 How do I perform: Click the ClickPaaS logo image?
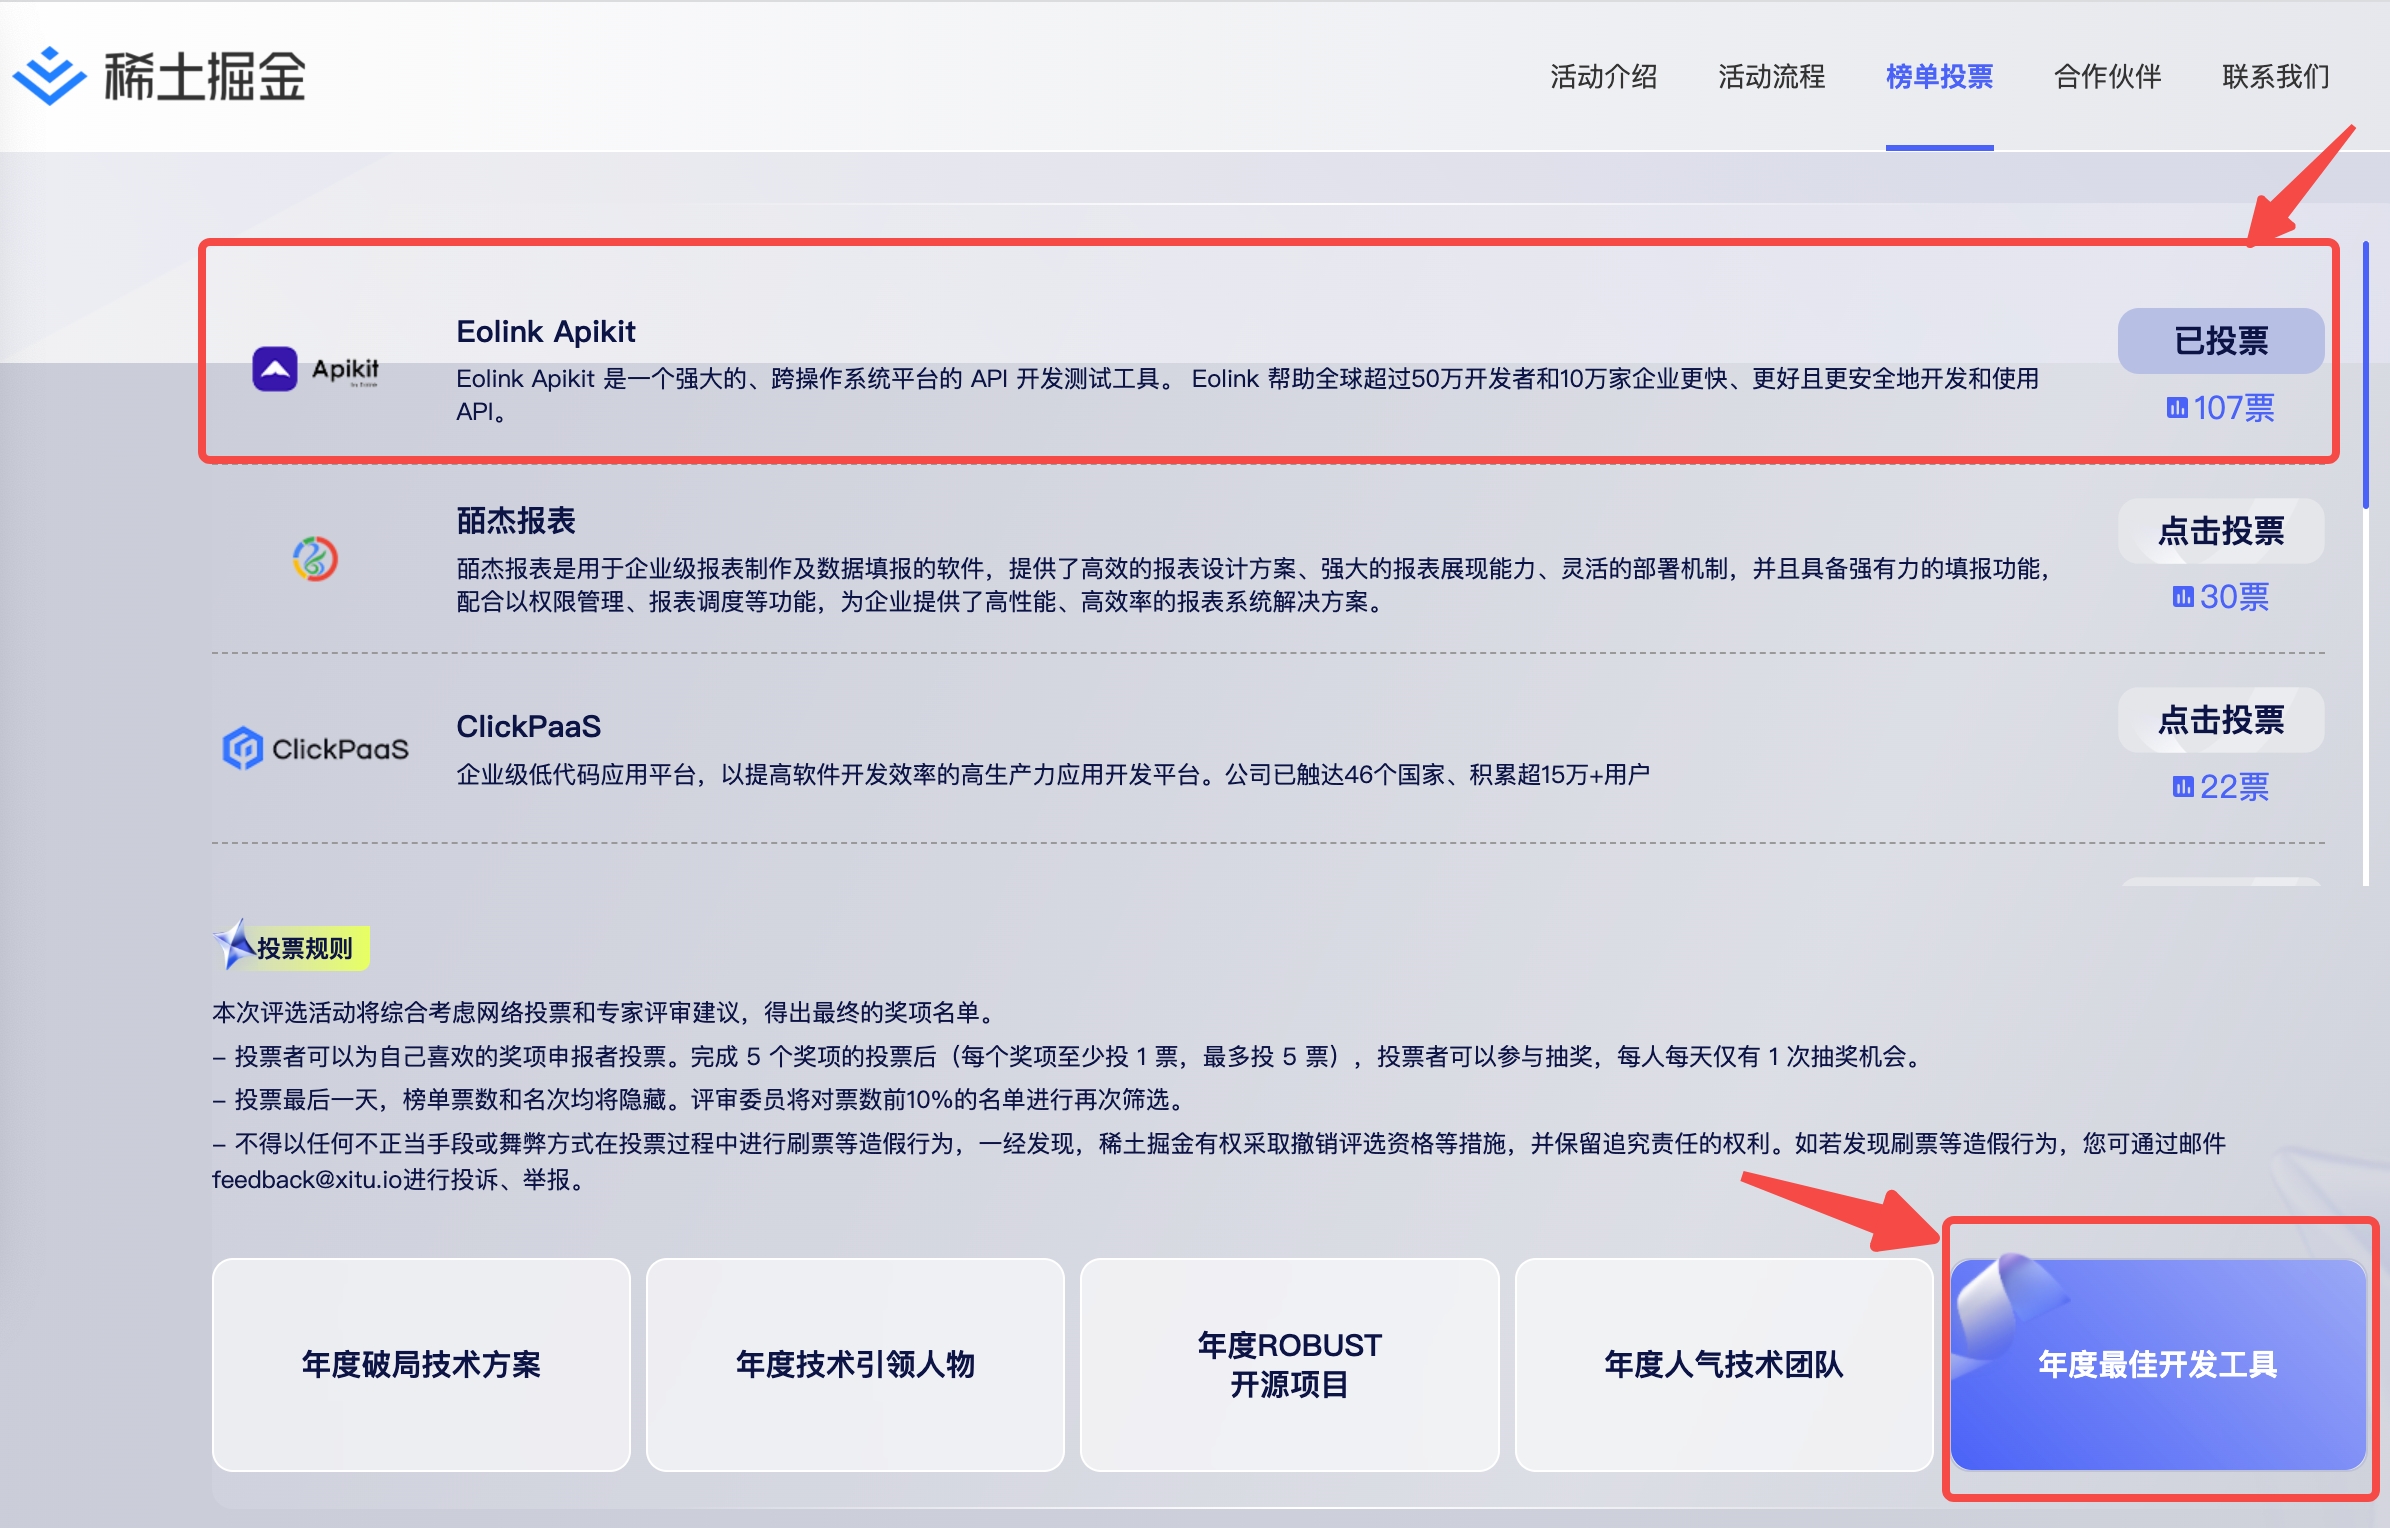pos(316,748)
